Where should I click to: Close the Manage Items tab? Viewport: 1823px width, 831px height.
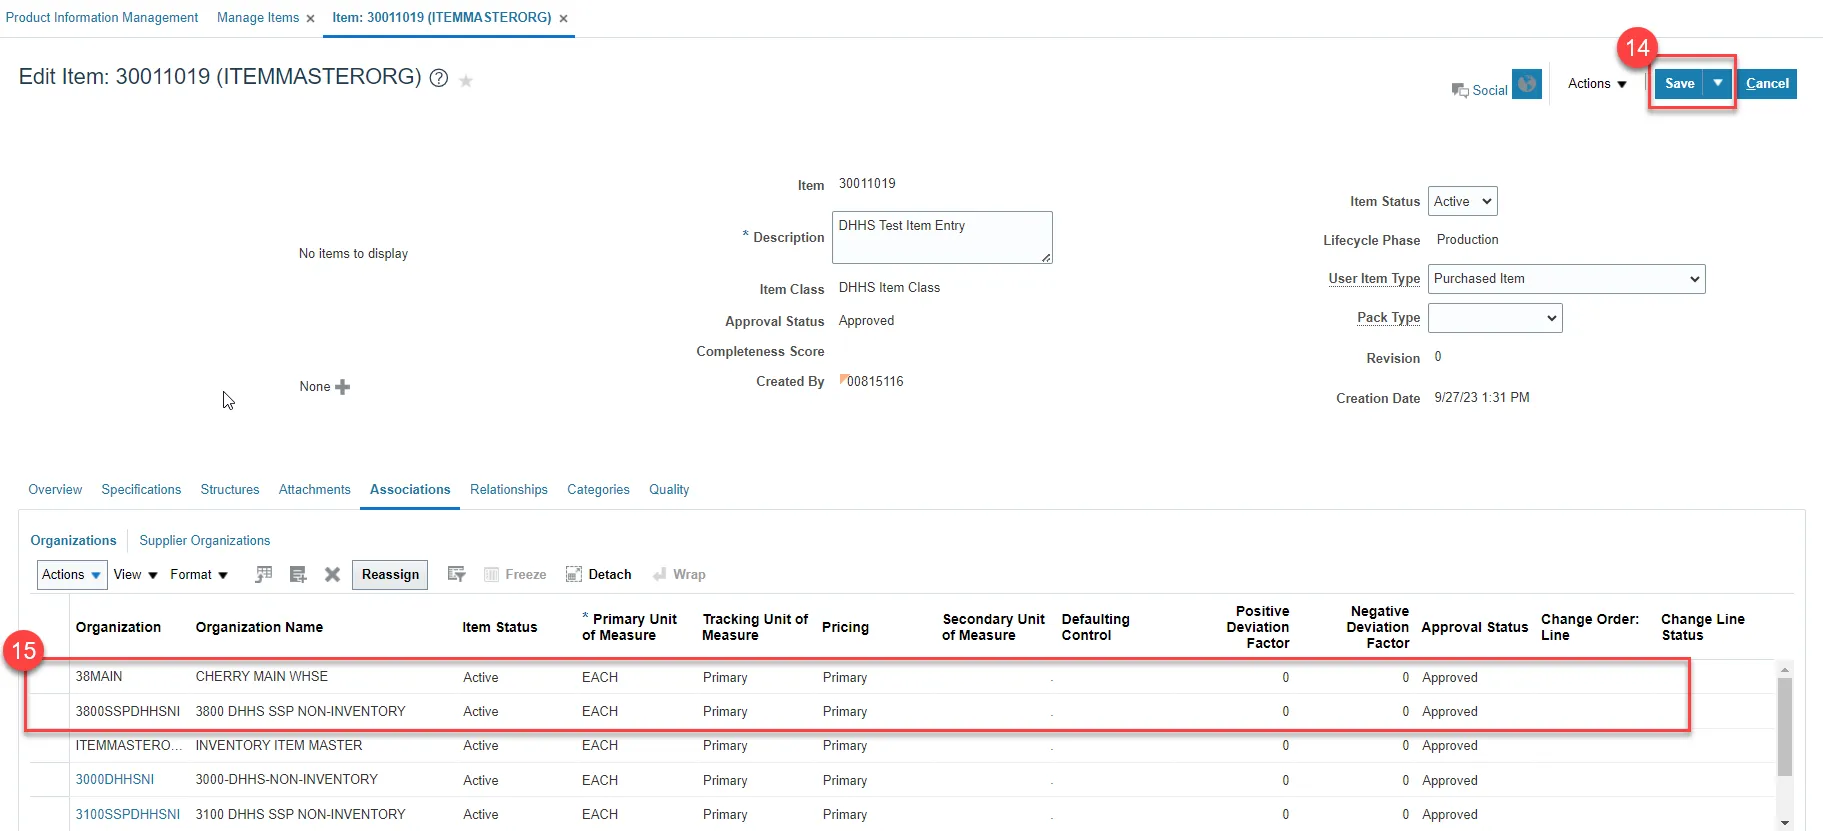(310, 19)
